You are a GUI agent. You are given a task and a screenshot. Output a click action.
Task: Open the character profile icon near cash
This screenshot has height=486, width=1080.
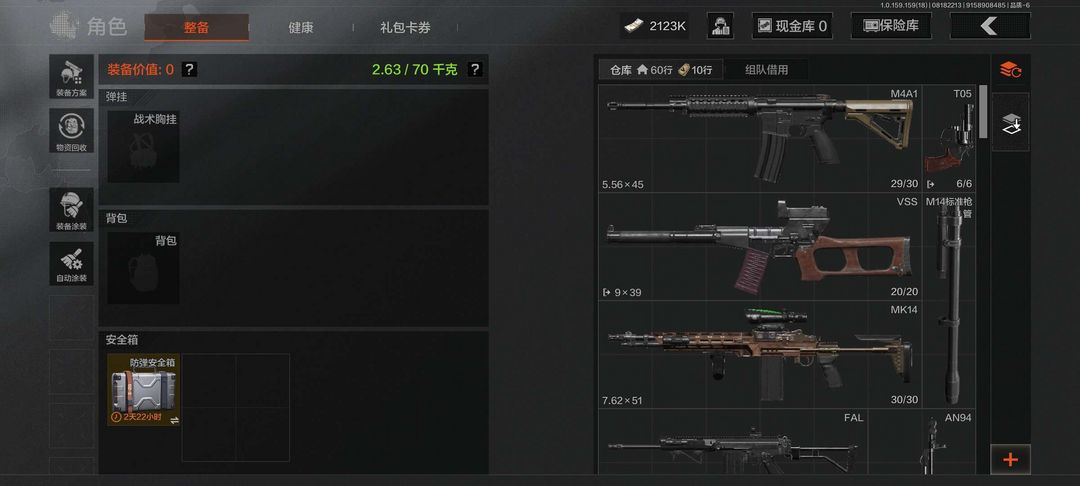tap(720, 26)
